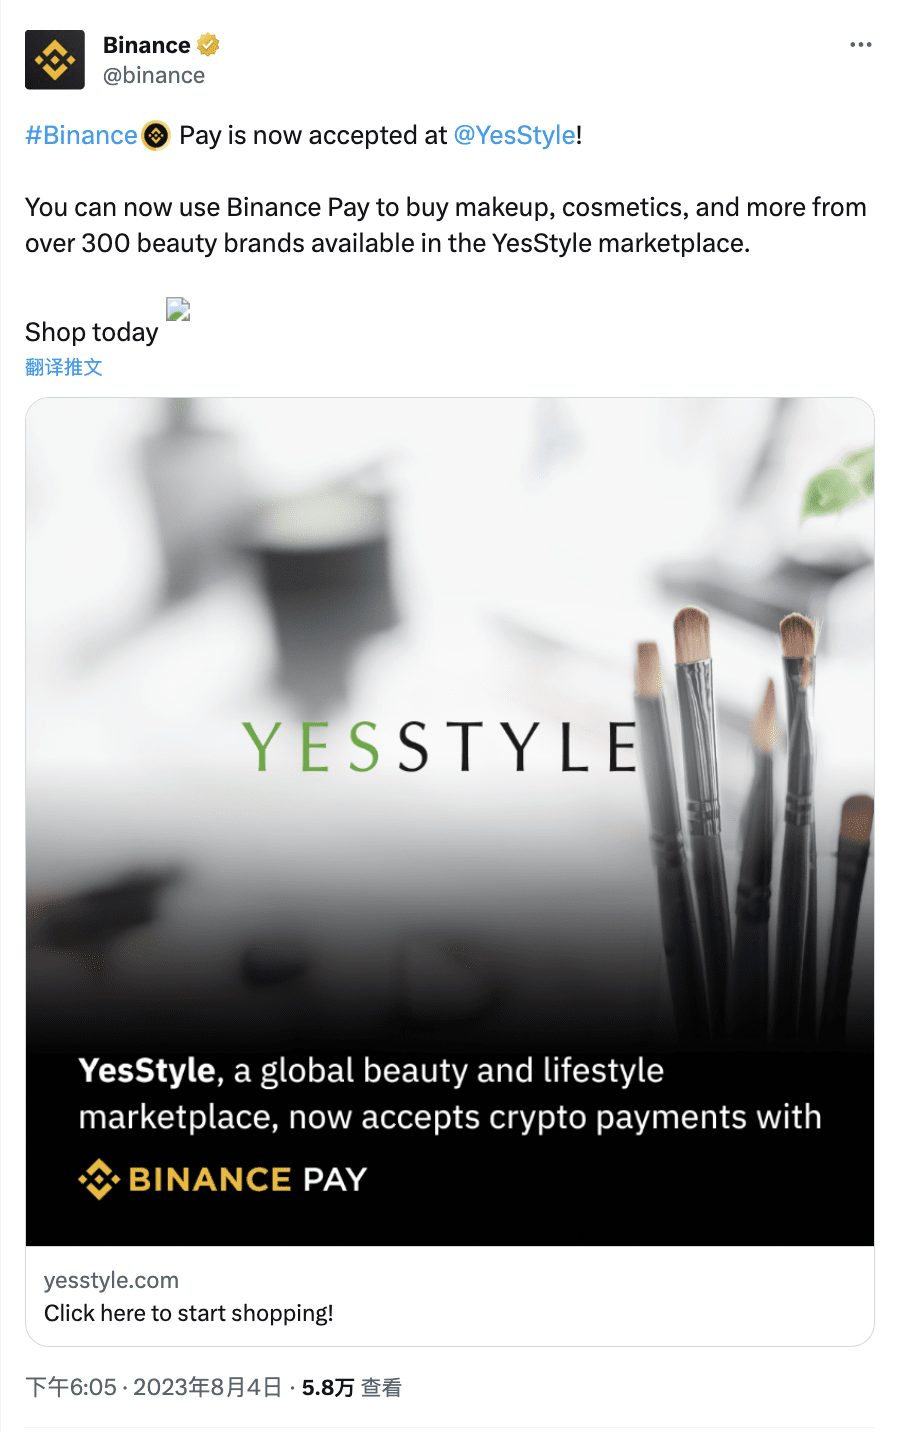Open the @YesStyle mention link
The image size is (898, 1432).
[515, 136]
